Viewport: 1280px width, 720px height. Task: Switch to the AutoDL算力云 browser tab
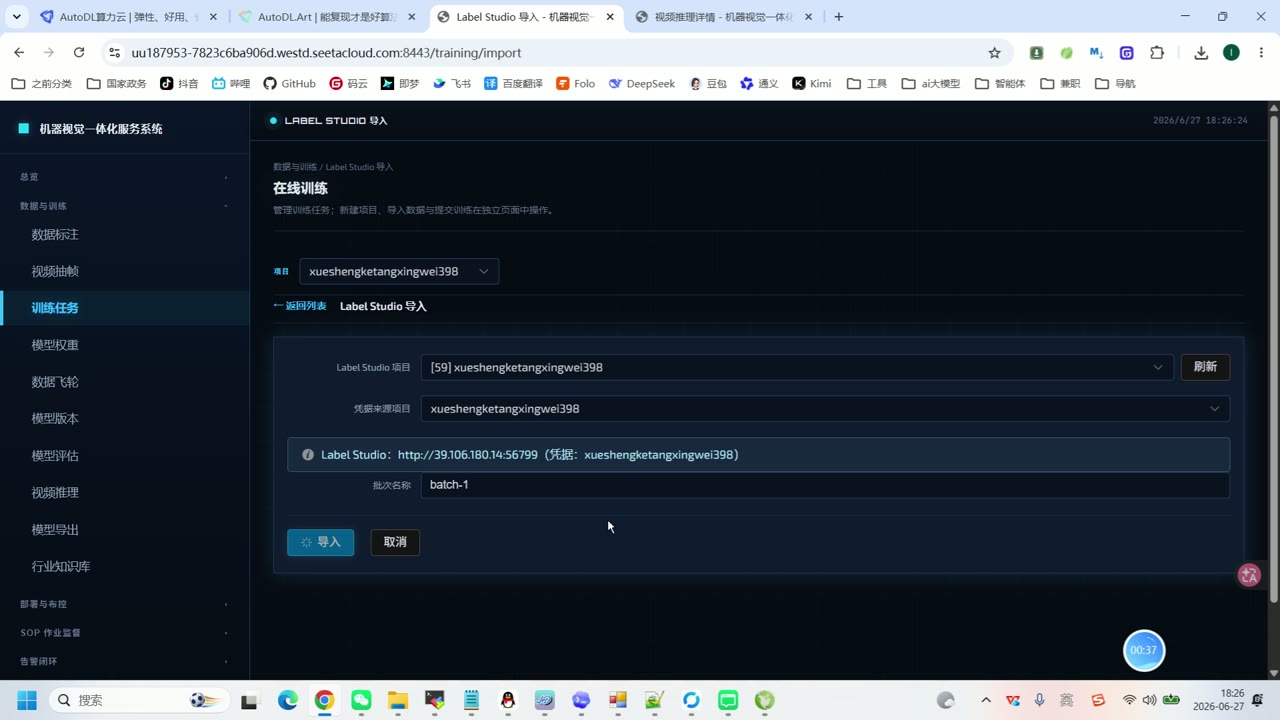click(x=126, y=17)
